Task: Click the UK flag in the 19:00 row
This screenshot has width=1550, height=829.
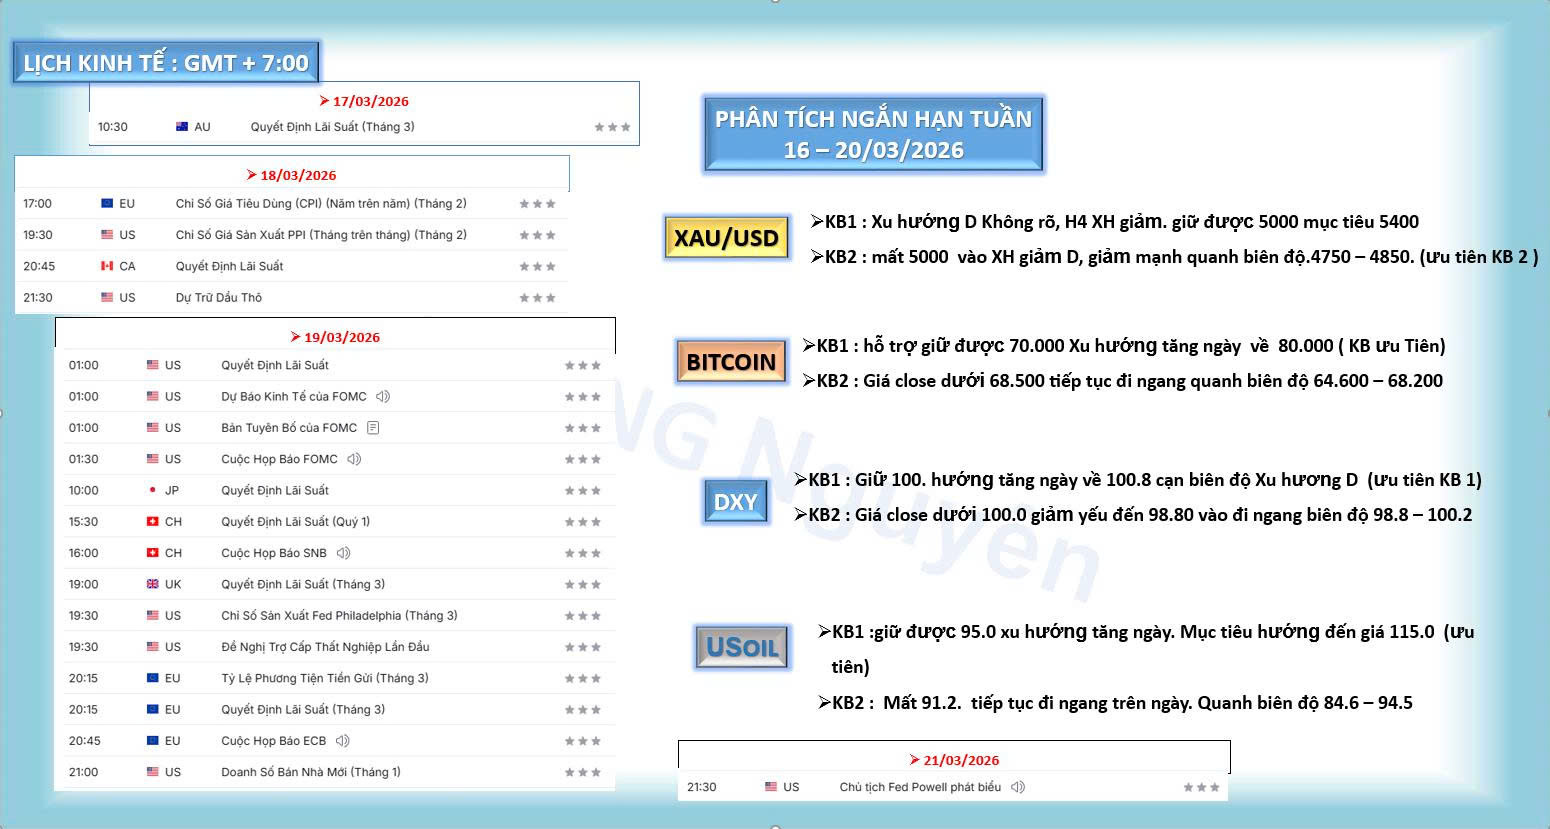Action: point(152,584)
